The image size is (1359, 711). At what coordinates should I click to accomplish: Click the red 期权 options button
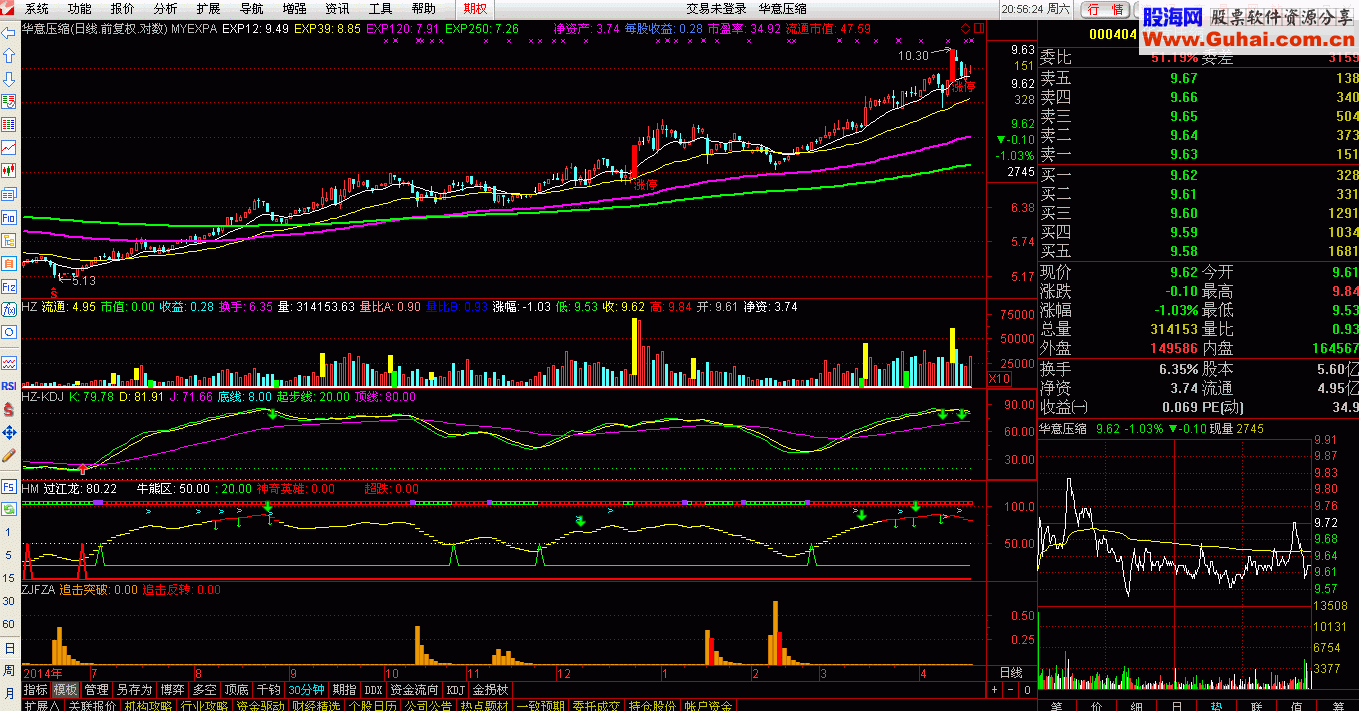click(x=475, y=8)
